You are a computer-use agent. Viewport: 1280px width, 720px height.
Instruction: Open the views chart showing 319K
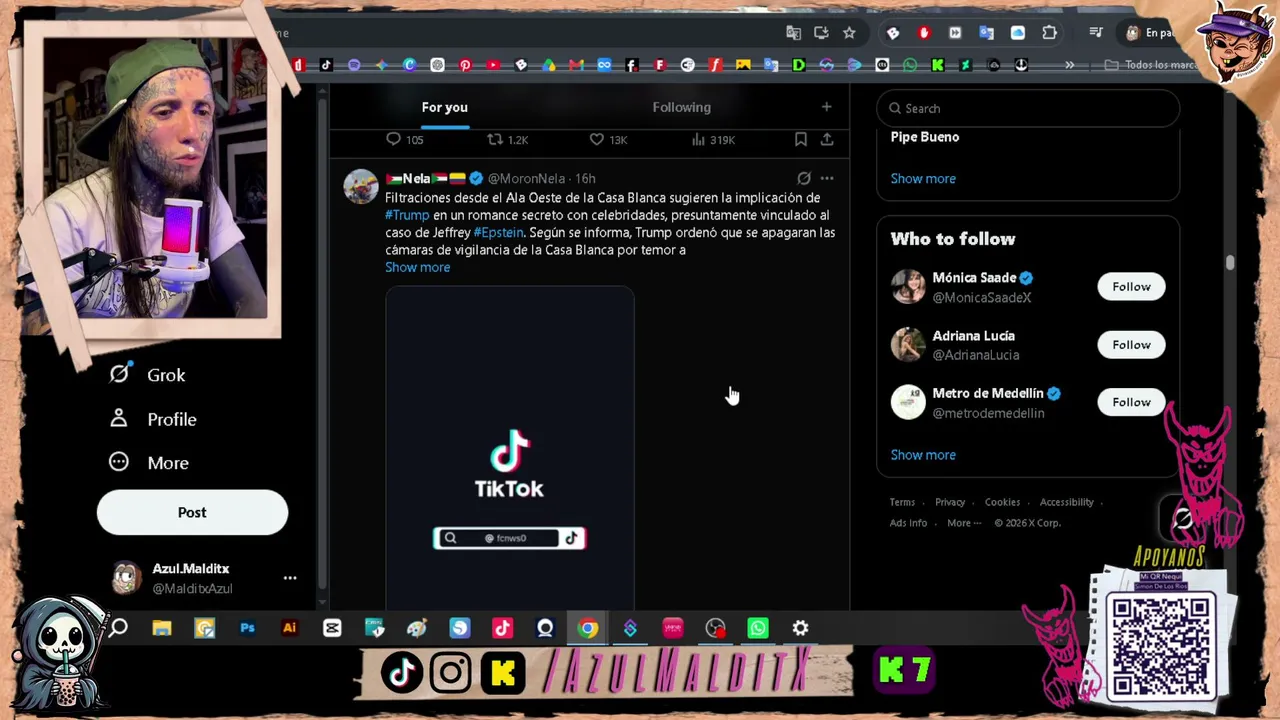pos(698,140)
